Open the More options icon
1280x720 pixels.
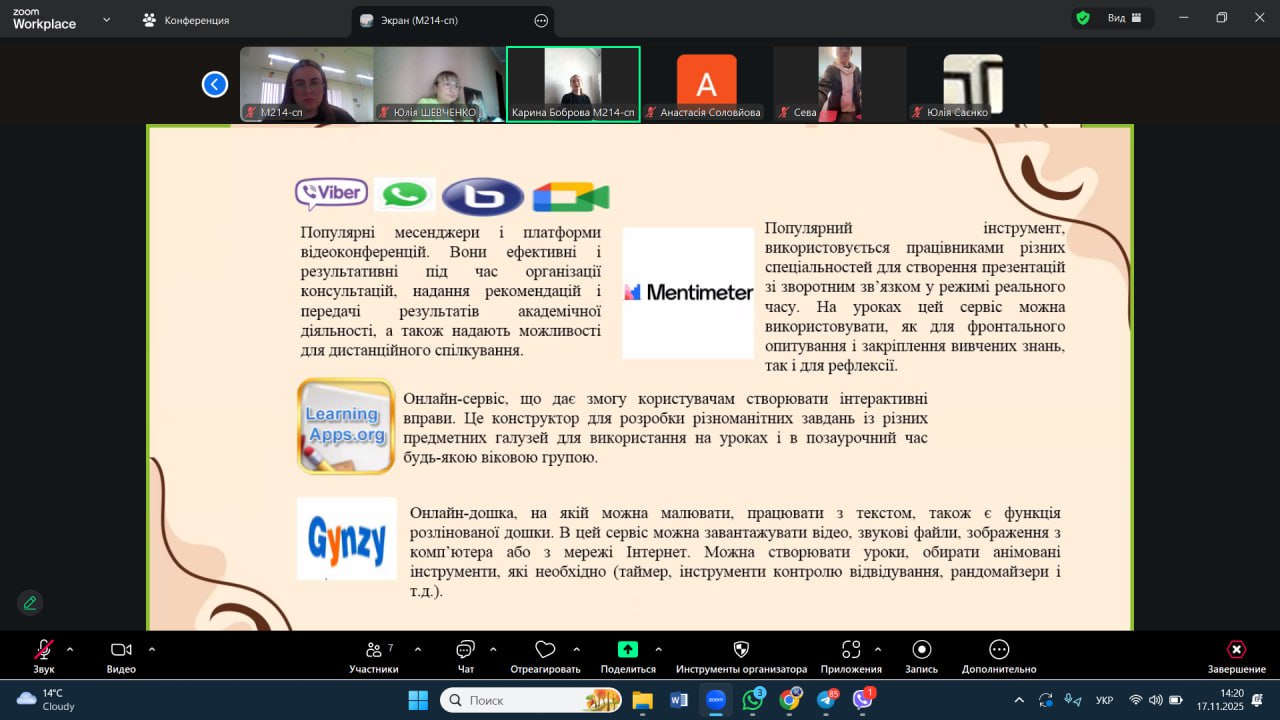[998, 650]
